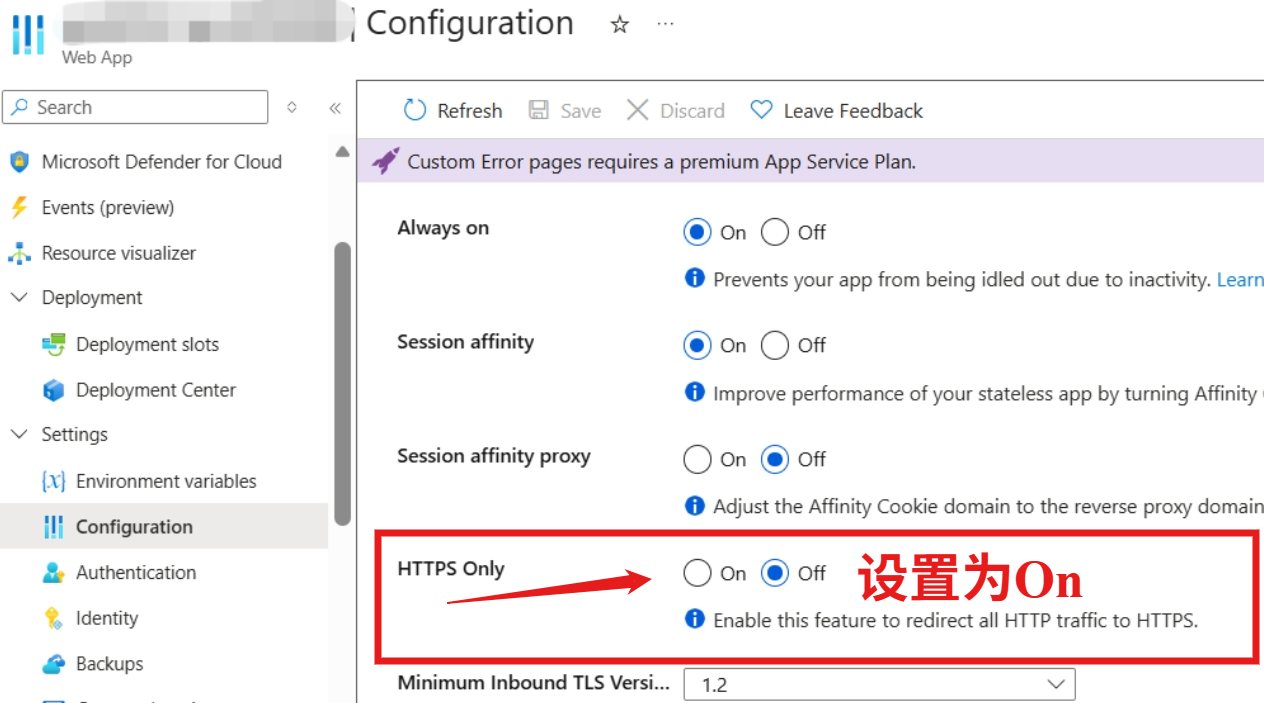Collapse the Settings section chevron
Image resolution: width=1264 pixels, height=703 pixels.
tap(19, 434)
